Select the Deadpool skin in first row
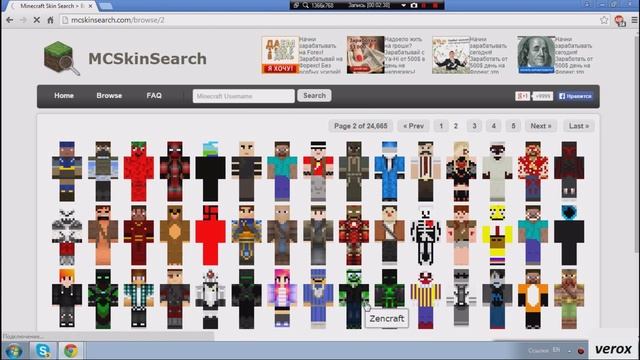The height and width of the screenshot is (360, 640). 175,171
